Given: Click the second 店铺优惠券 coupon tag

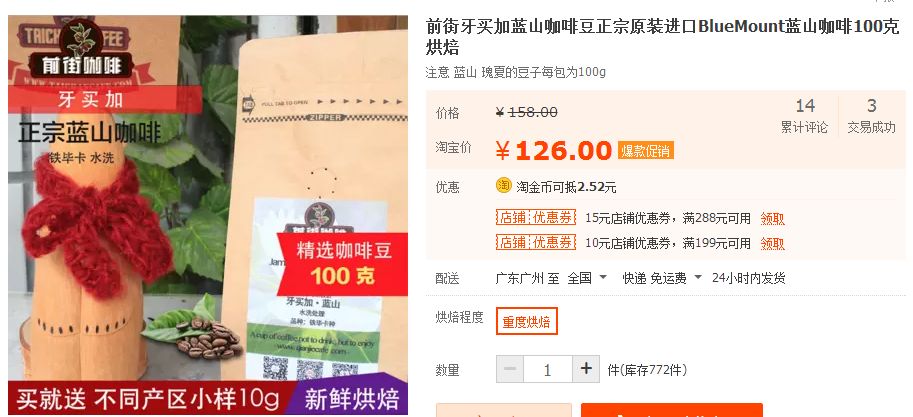Looking at the screenshot, I should (536, 242).
